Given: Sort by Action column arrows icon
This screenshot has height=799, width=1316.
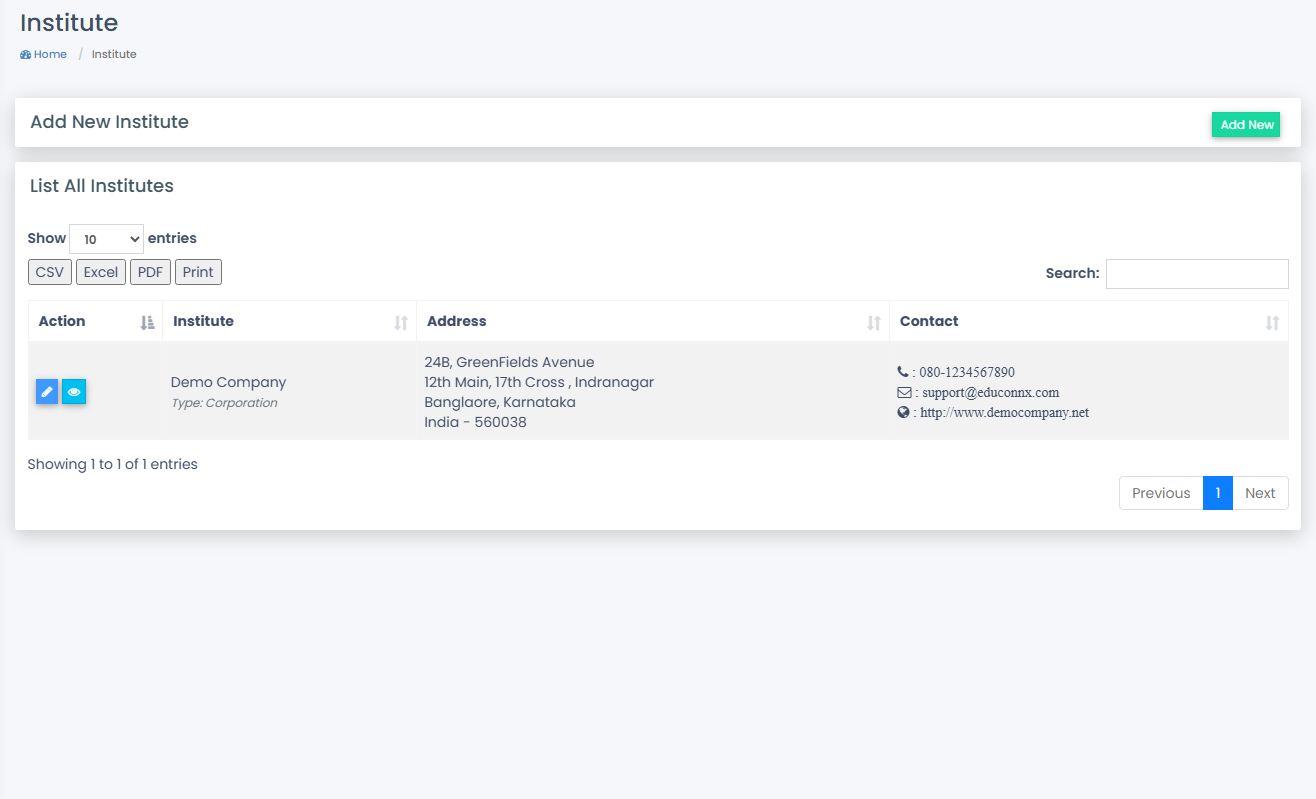Looking at the screenshot, I should tap(148, 322).
